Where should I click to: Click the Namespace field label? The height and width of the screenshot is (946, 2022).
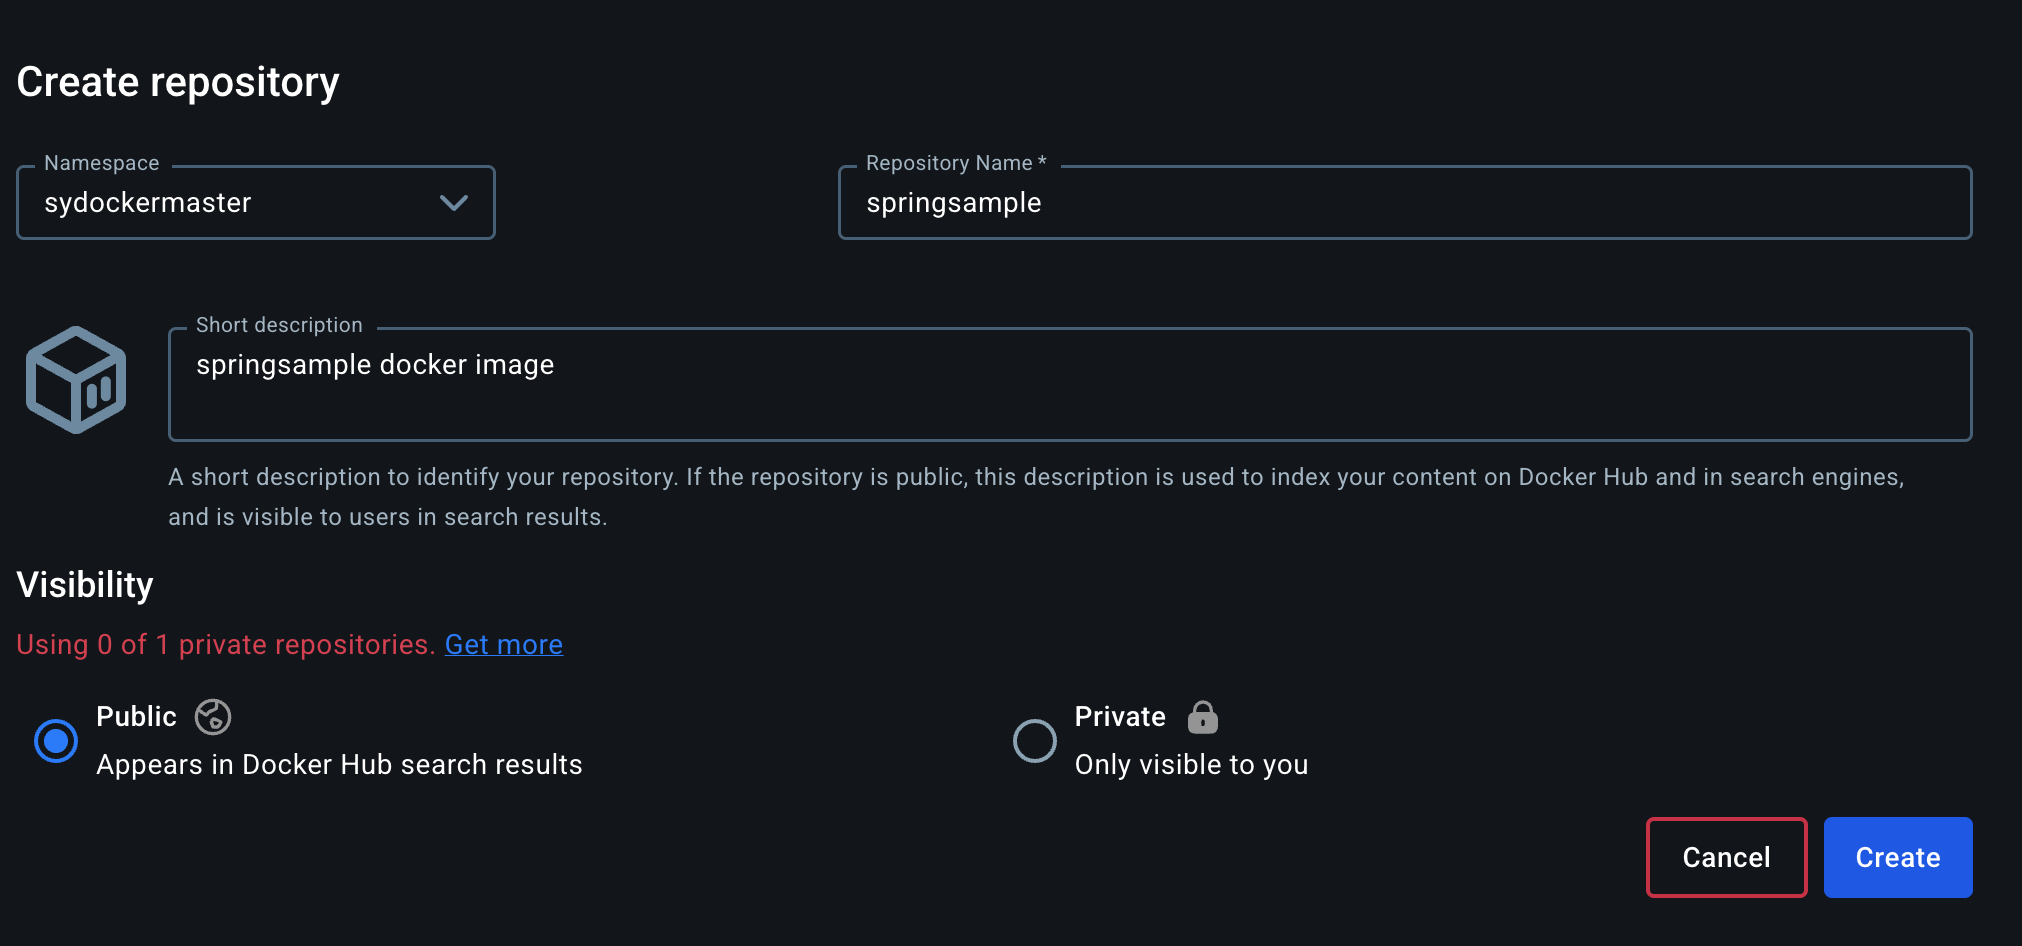pyautogui.click(x=102, y=163)
